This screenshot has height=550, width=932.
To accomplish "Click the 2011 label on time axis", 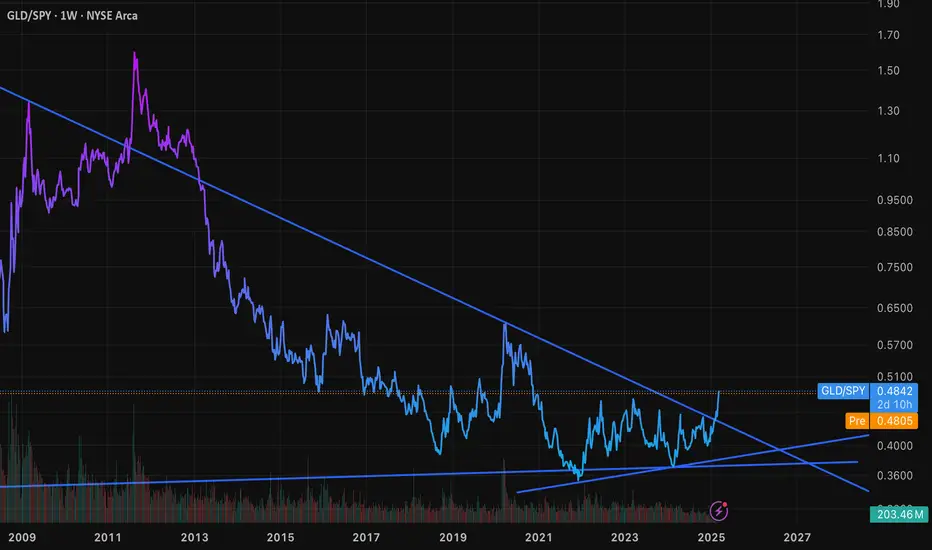I will click(x=108, y=538).
